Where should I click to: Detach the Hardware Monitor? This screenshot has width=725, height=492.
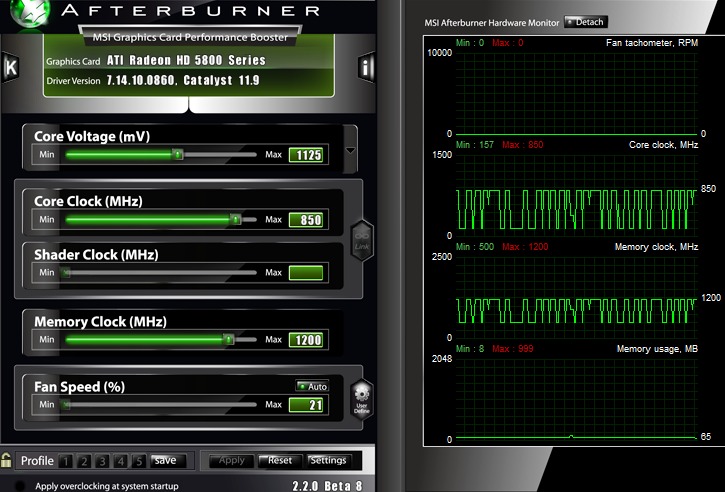pos(586,22)
